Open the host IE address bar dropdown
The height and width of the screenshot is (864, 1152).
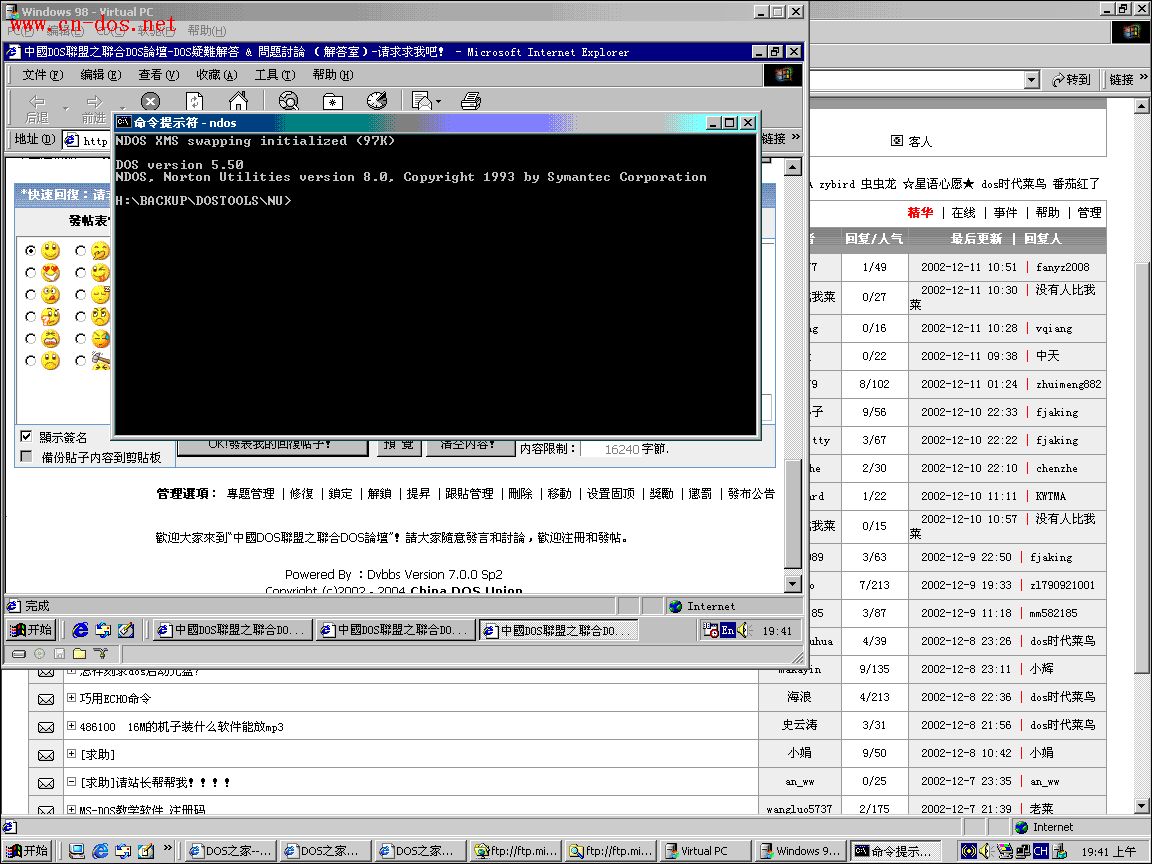(x=1032, y=79)
